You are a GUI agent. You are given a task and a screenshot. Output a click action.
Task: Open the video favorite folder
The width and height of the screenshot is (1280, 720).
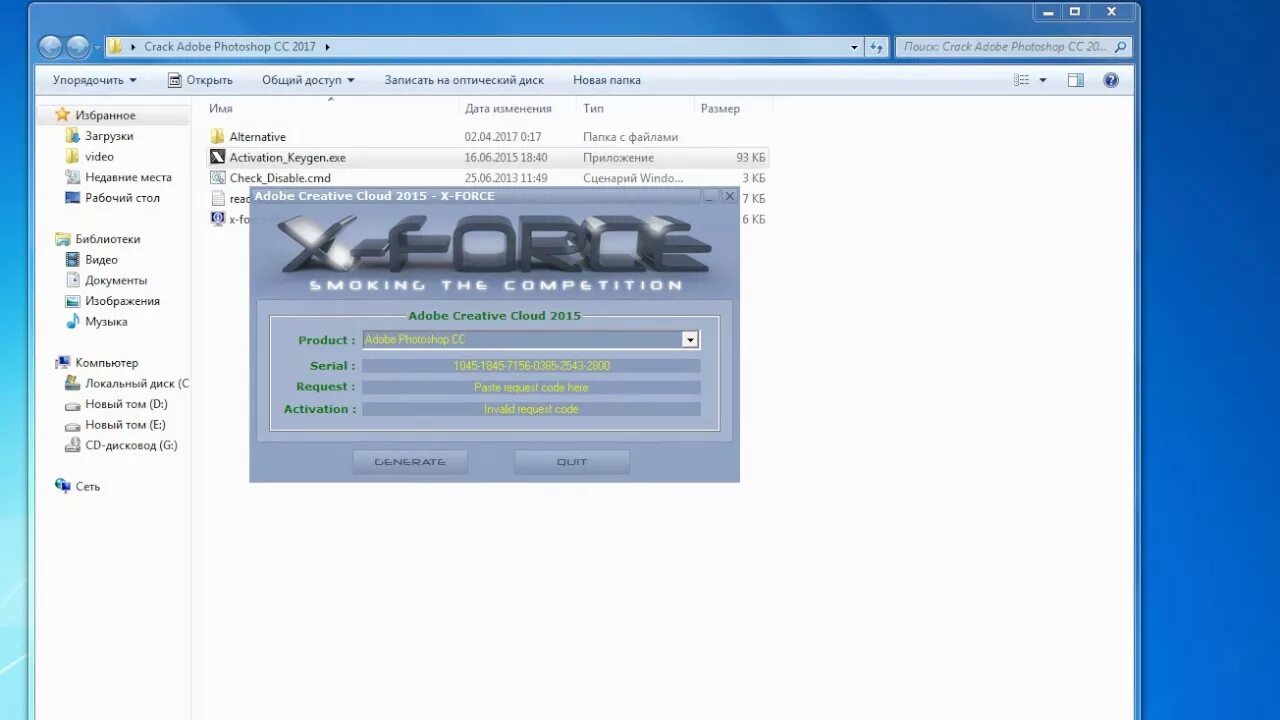[99, 157]
